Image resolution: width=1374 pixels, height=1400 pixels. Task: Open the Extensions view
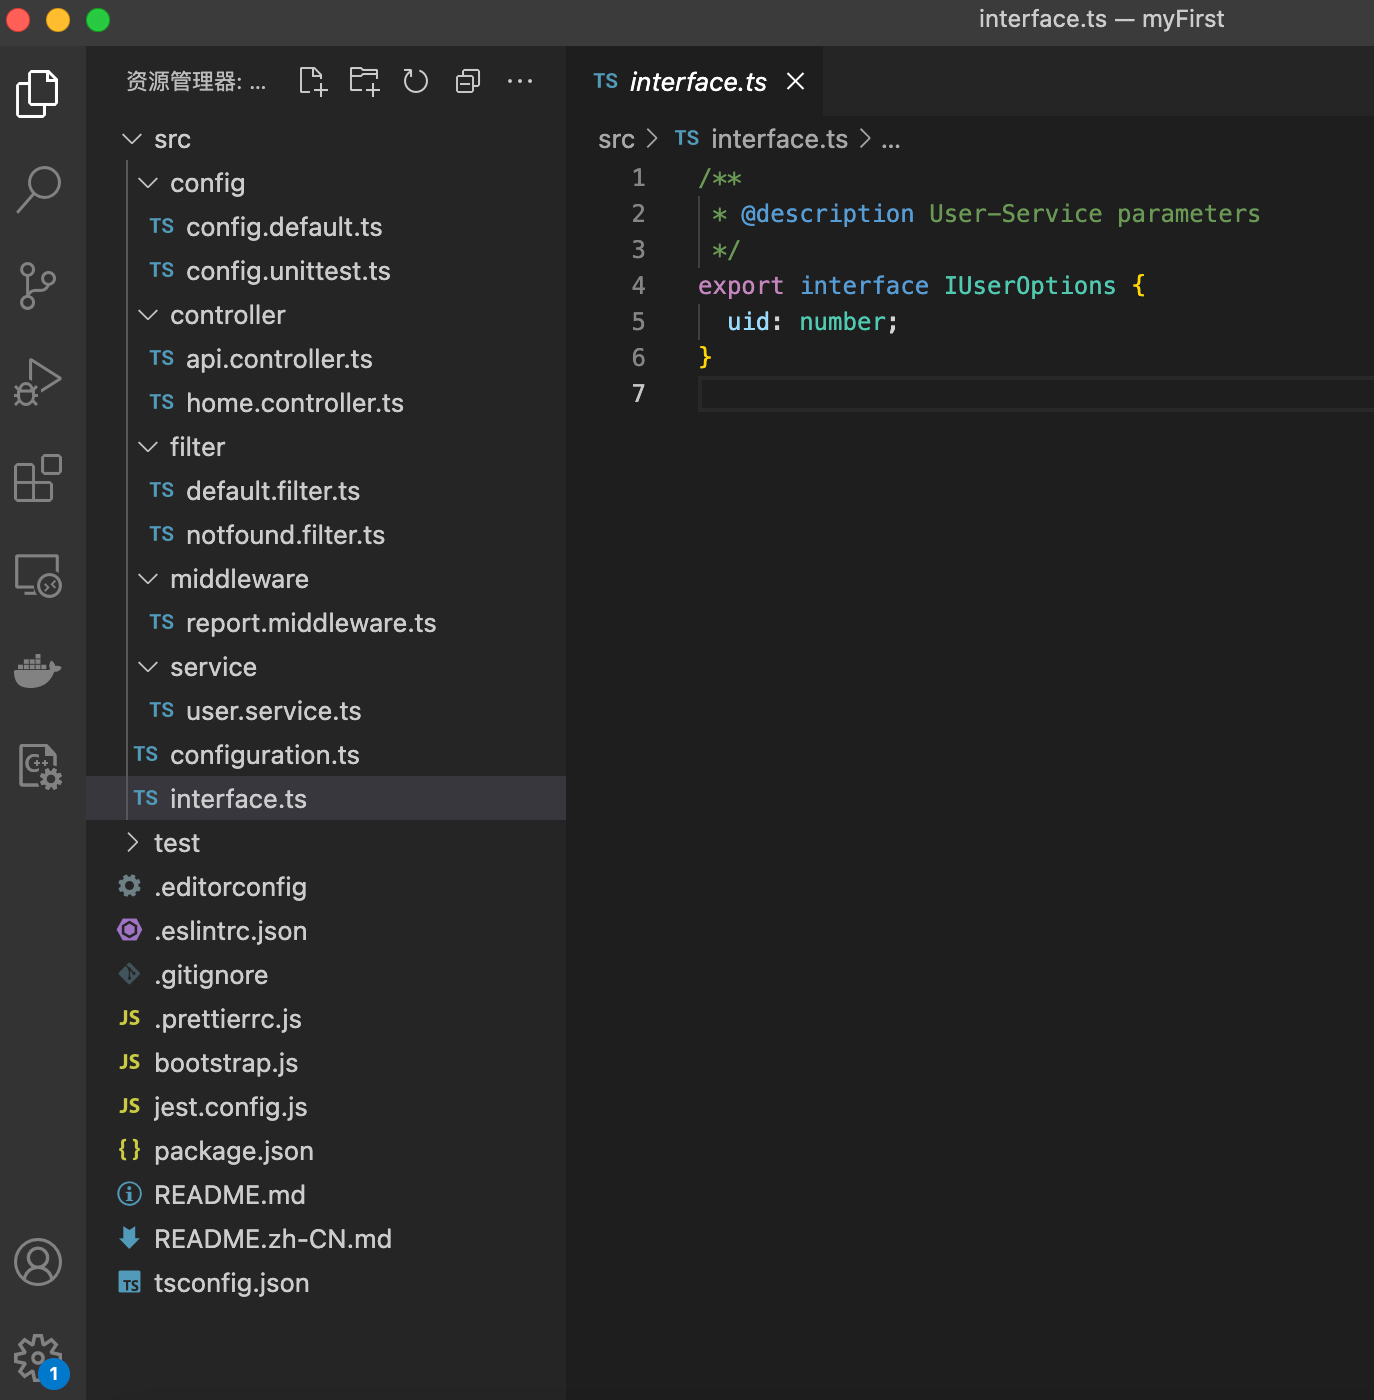[x=38, y=478]
